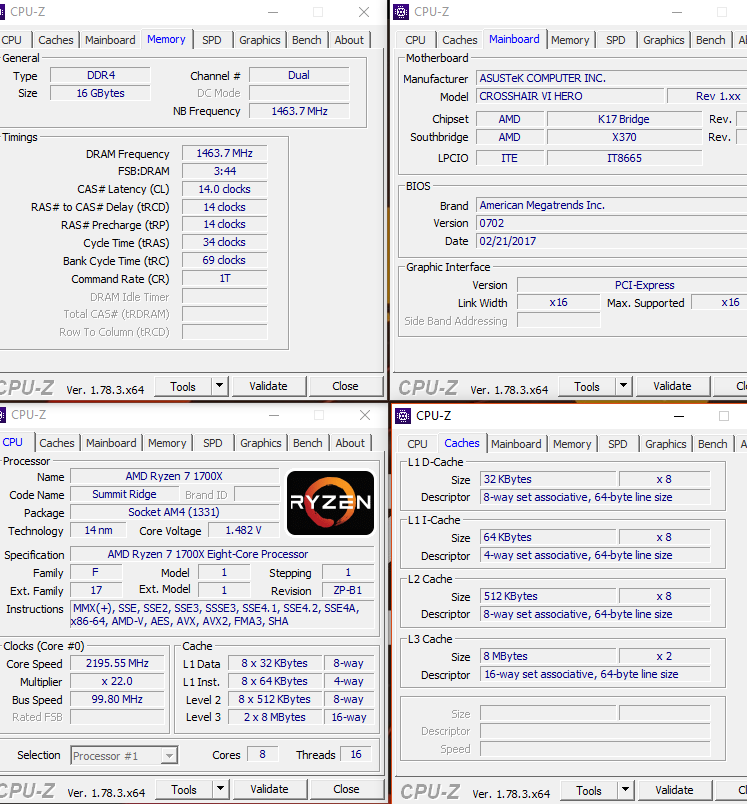Switch to CPU tab in Memory window

(x=12, y=40)
